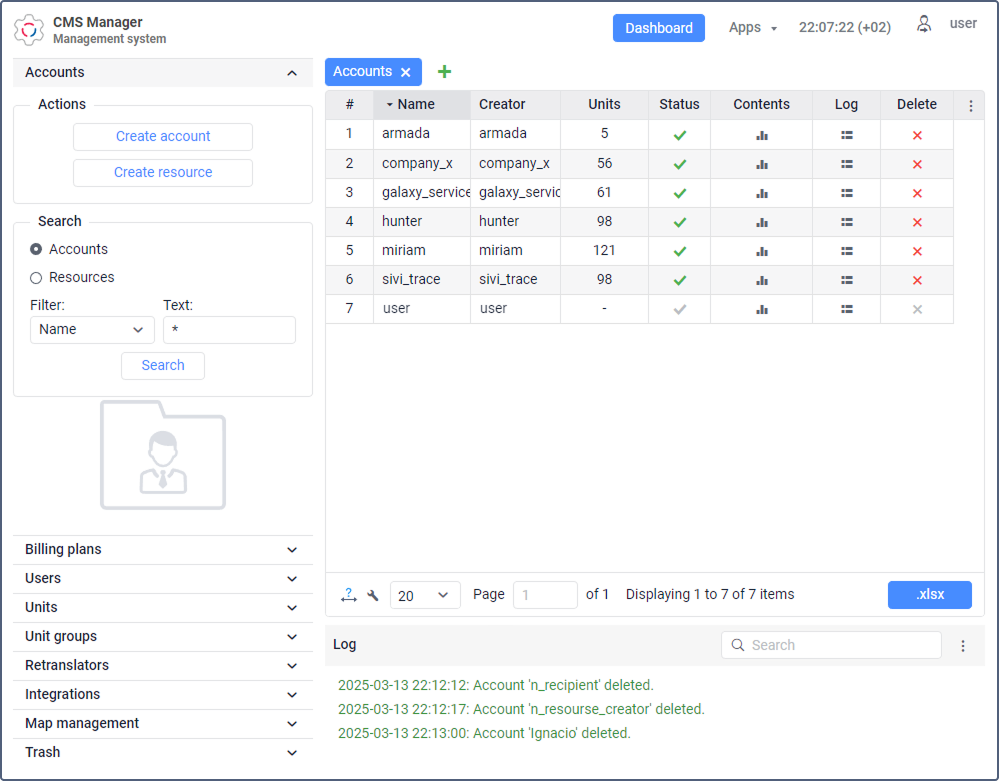This screenshot has height=781, width=999.
Task: Open contents chart icon for armada account
Action: click(761, 135)
